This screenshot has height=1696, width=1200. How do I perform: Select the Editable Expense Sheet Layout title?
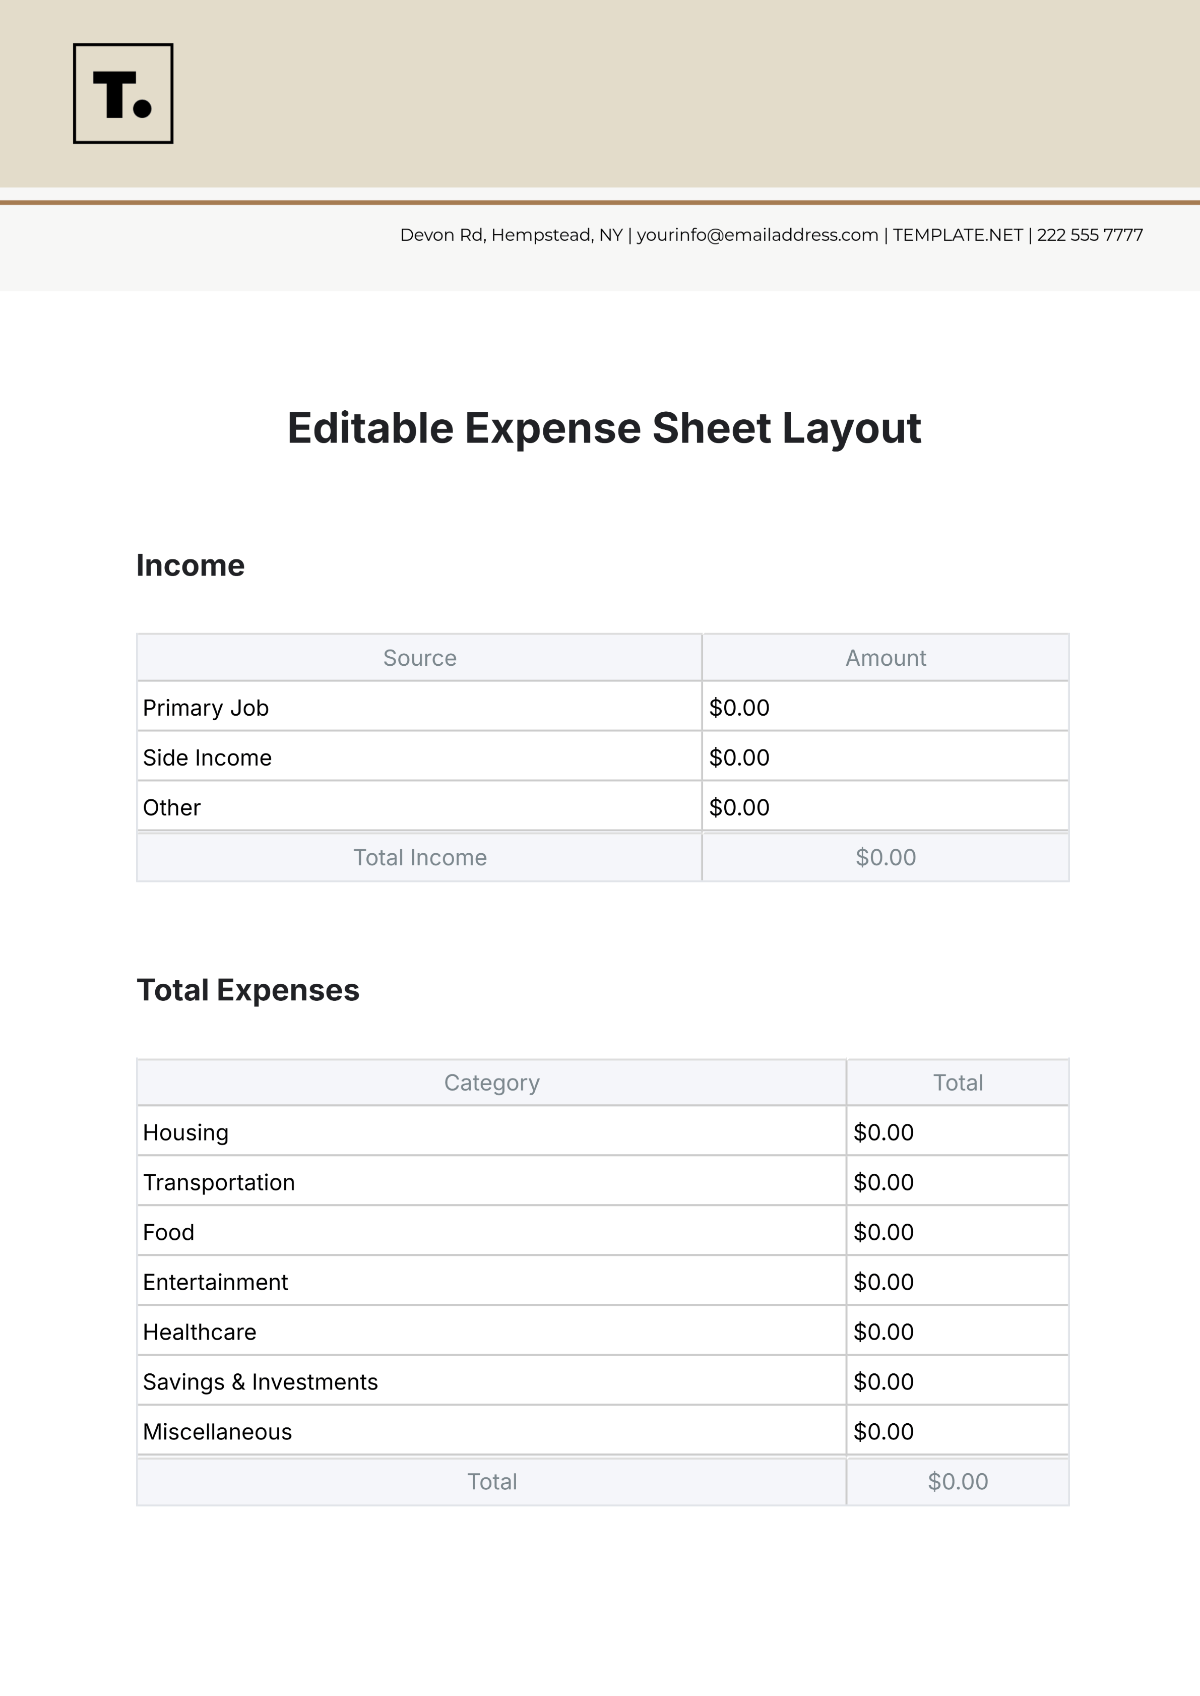(604, 428)
